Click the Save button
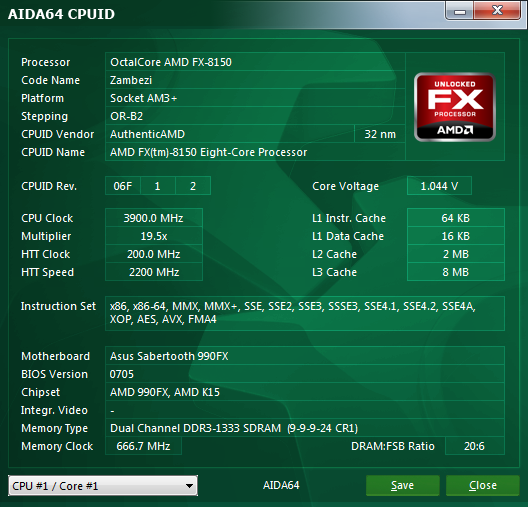Screen dimensions: 528x507 coord(402,485)
